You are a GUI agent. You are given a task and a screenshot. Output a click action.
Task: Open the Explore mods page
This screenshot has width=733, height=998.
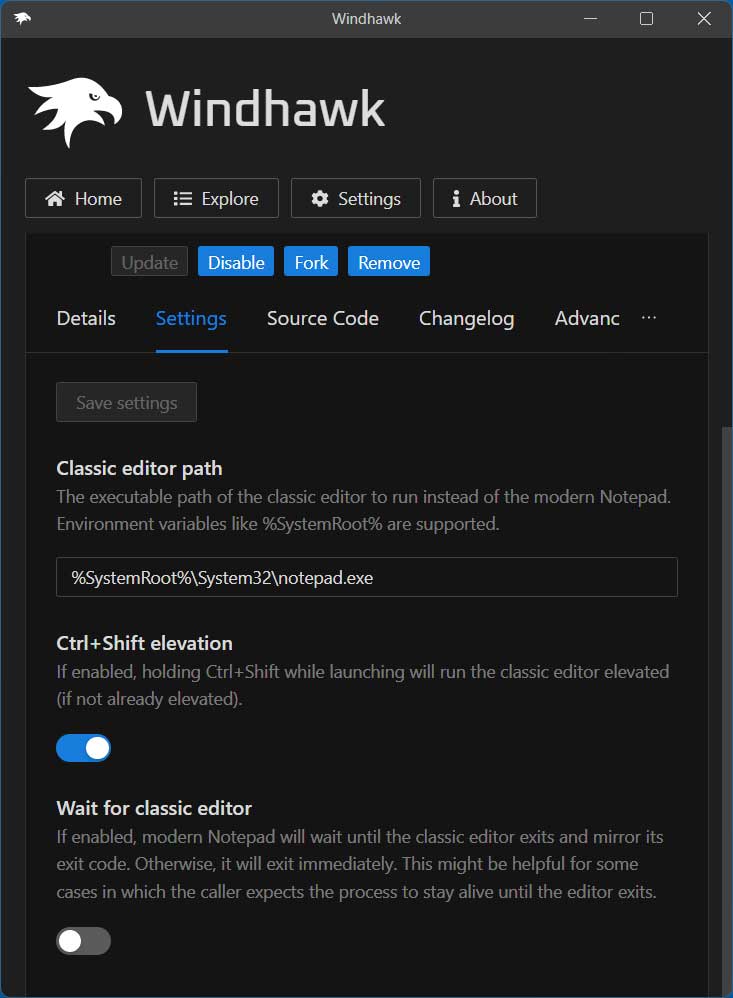pos(216,198)
